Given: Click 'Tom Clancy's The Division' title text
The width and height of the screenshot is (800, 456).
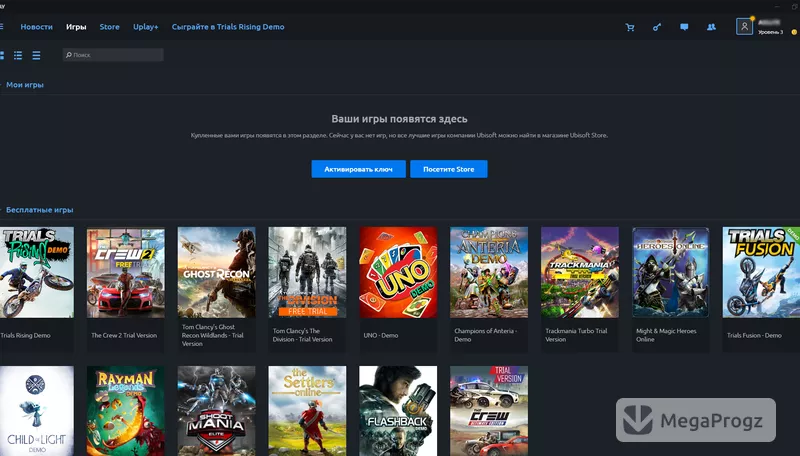Looking at the screenshot, I should [303, 335].
